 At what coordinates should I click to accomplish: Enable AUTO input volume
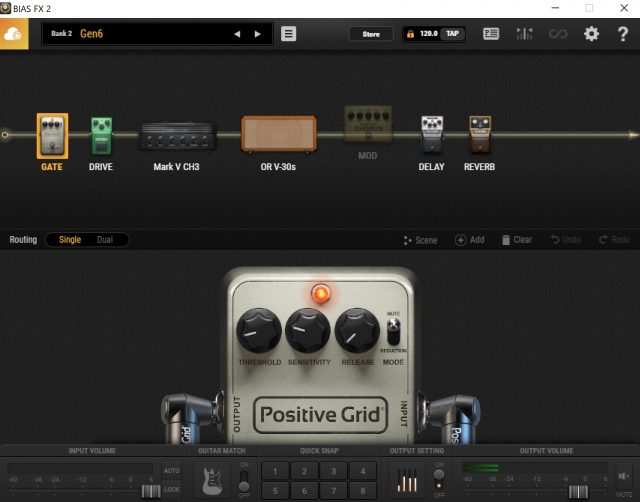171,471
